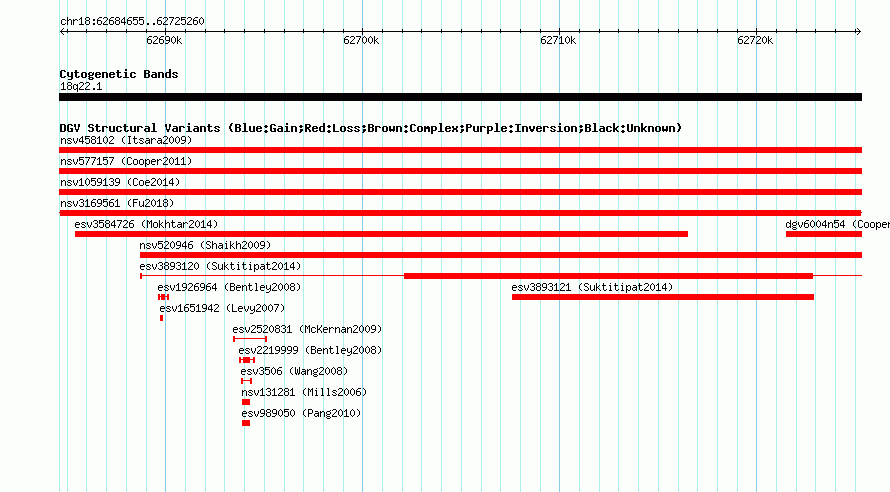The height and width of the screenshot is (492, 890).
Task: Click the chr18:62684655..62725260 coordinate label
Action: click(x=132, y=22)
